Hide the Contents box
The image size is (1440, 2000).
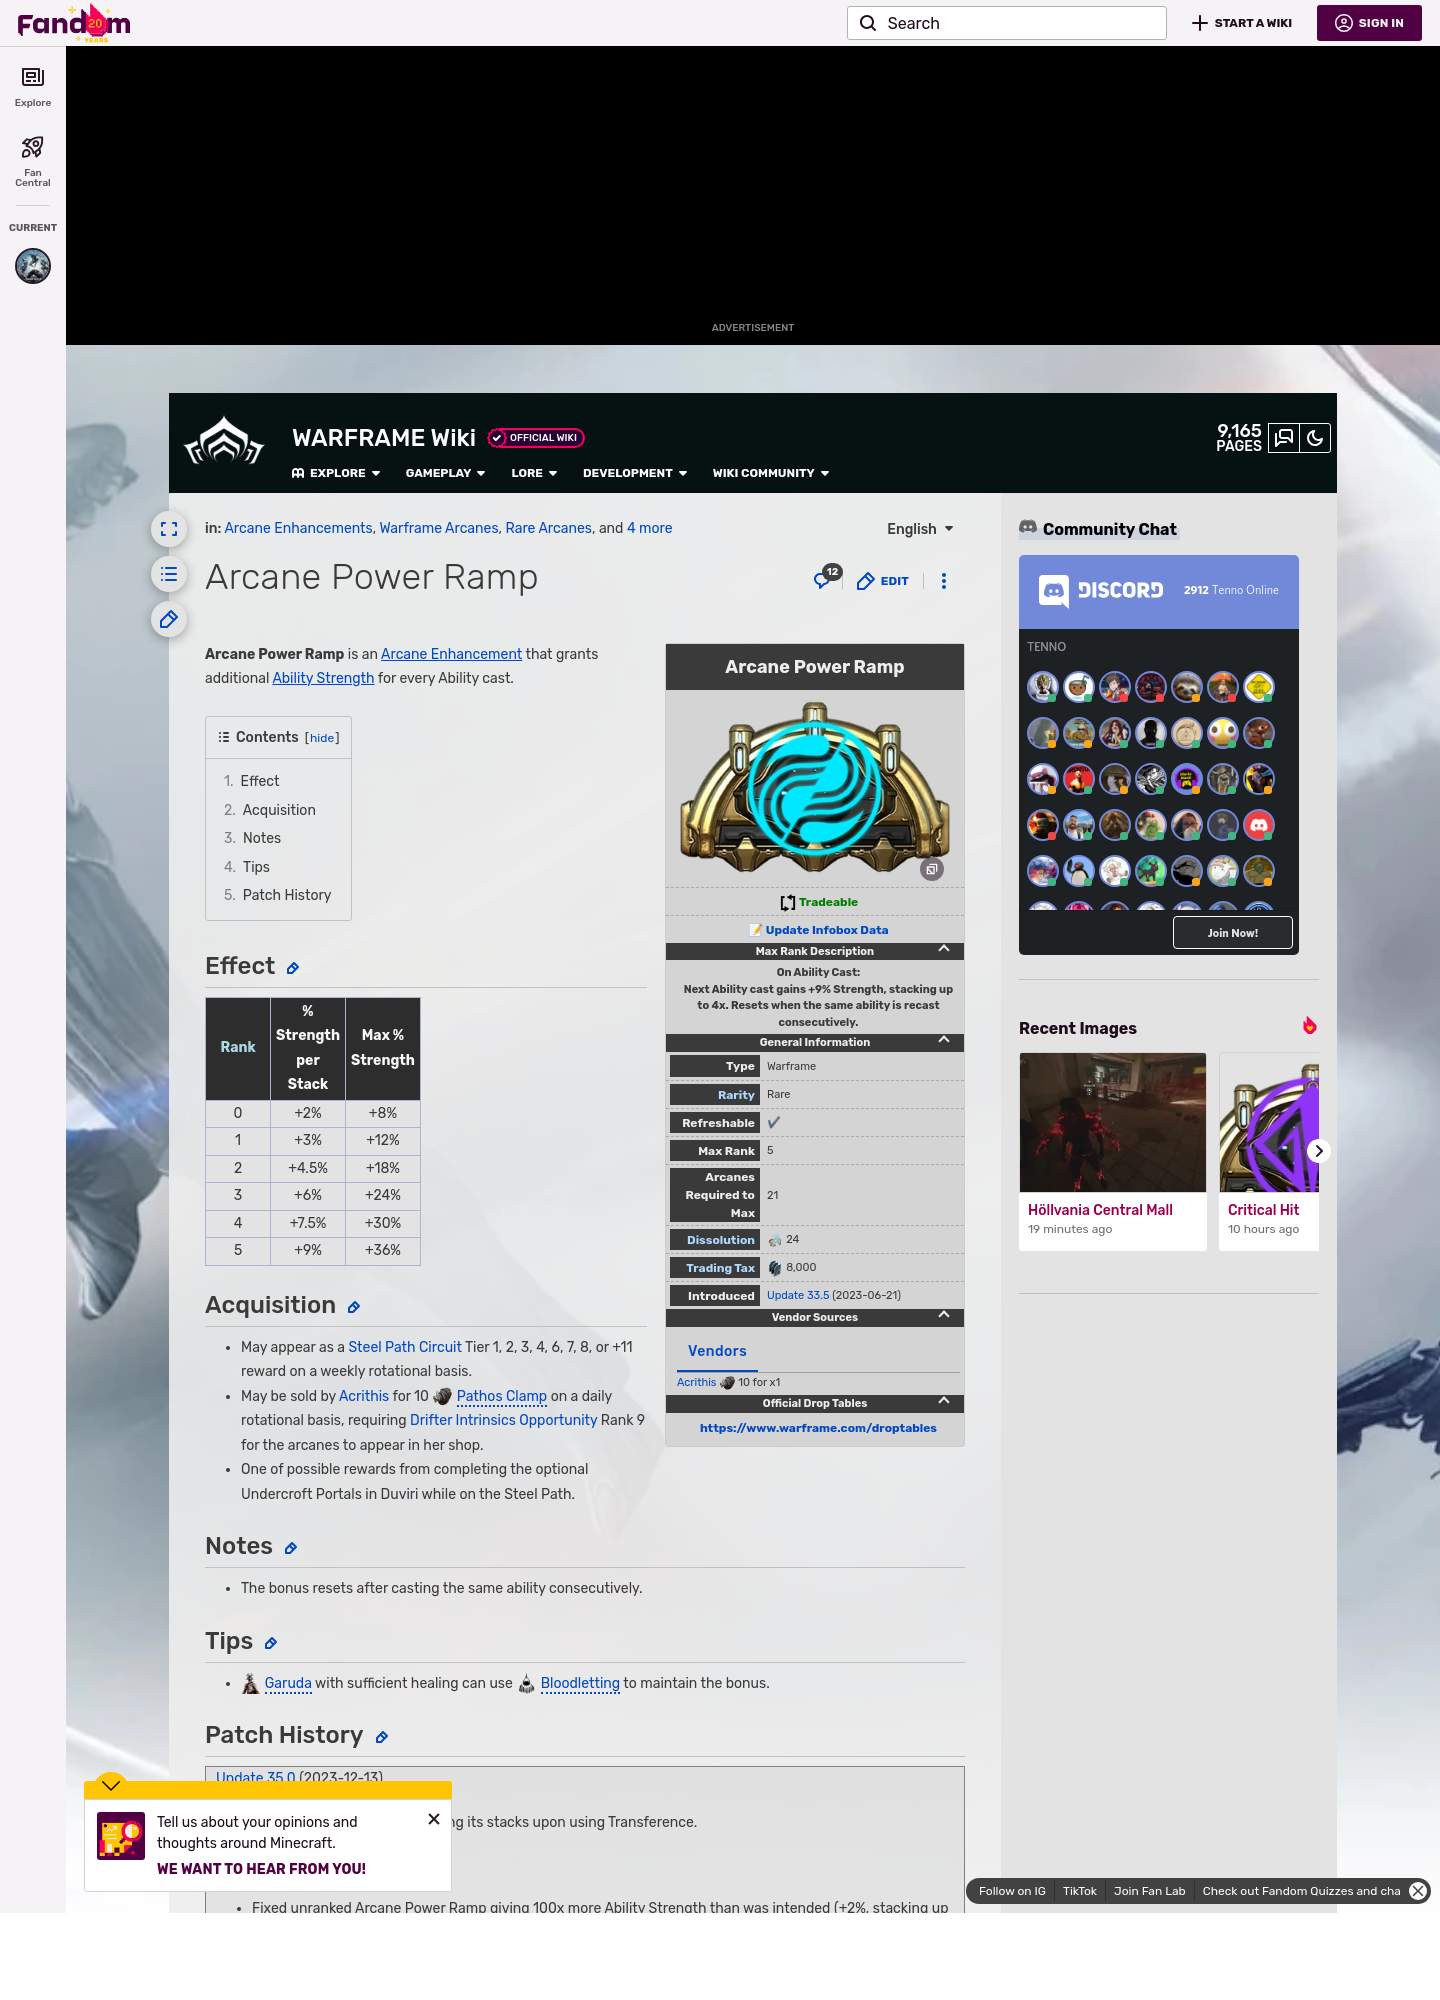(322, 738)
